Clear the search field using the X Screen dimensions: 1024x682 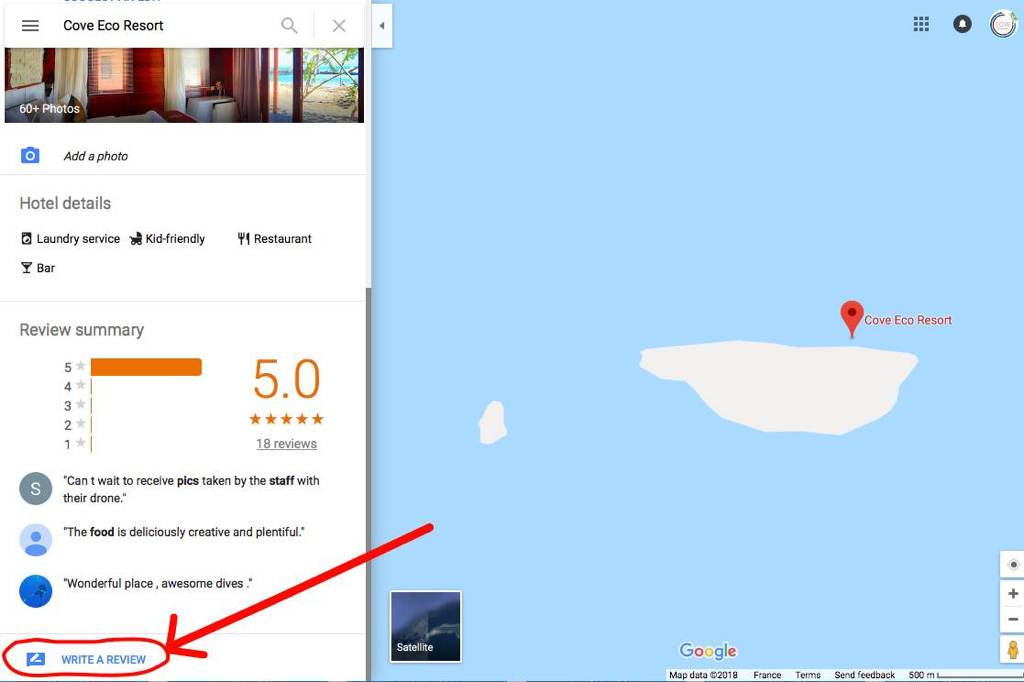(x=338, y=26)
